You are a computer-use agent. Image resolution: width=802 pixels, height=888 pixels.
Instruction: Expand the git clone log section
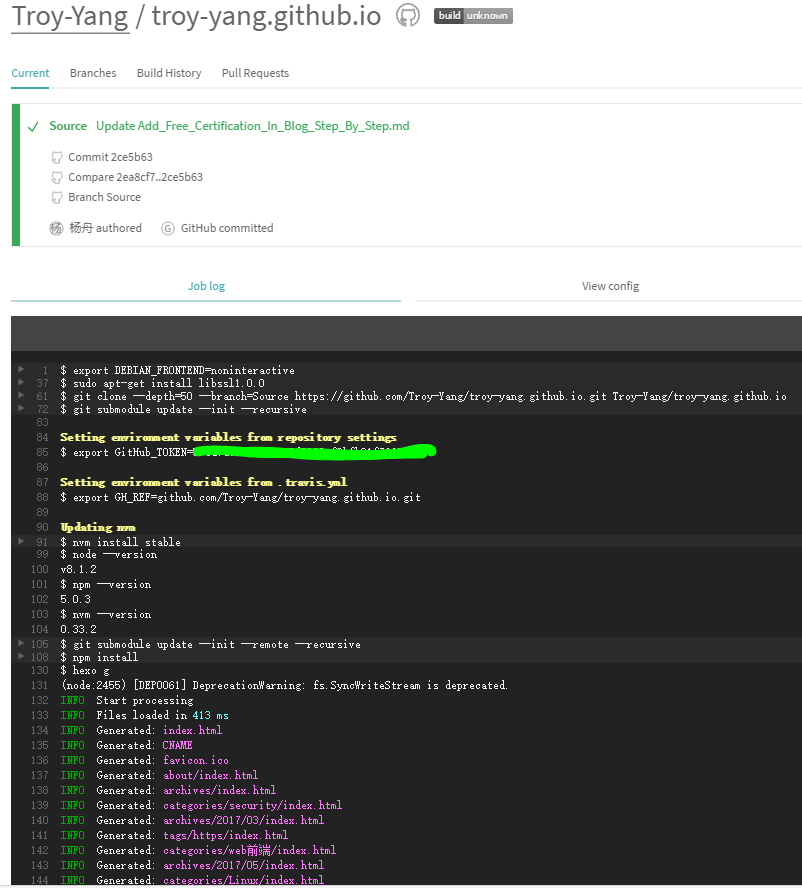click(22, 396)
